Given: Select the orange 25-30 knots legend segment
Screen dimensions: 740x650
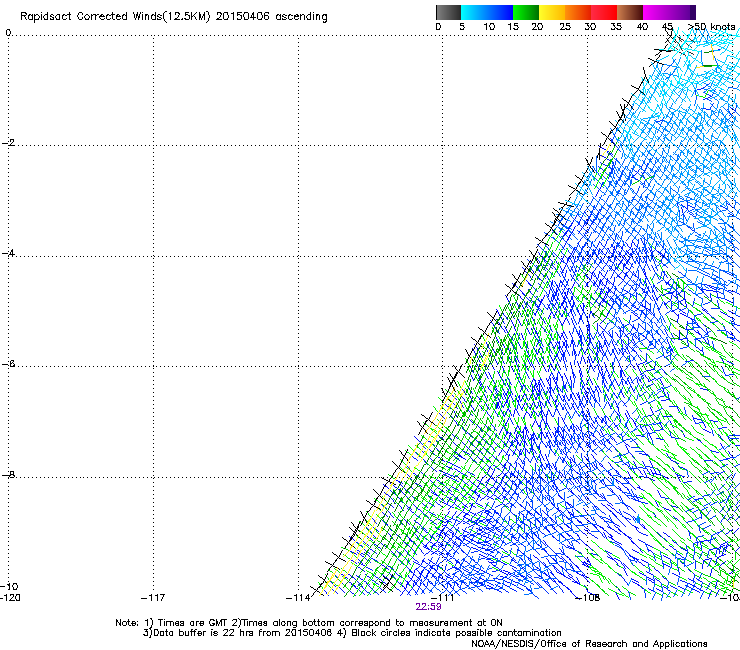Looking at the screenshot, I should tap(578, 12).
